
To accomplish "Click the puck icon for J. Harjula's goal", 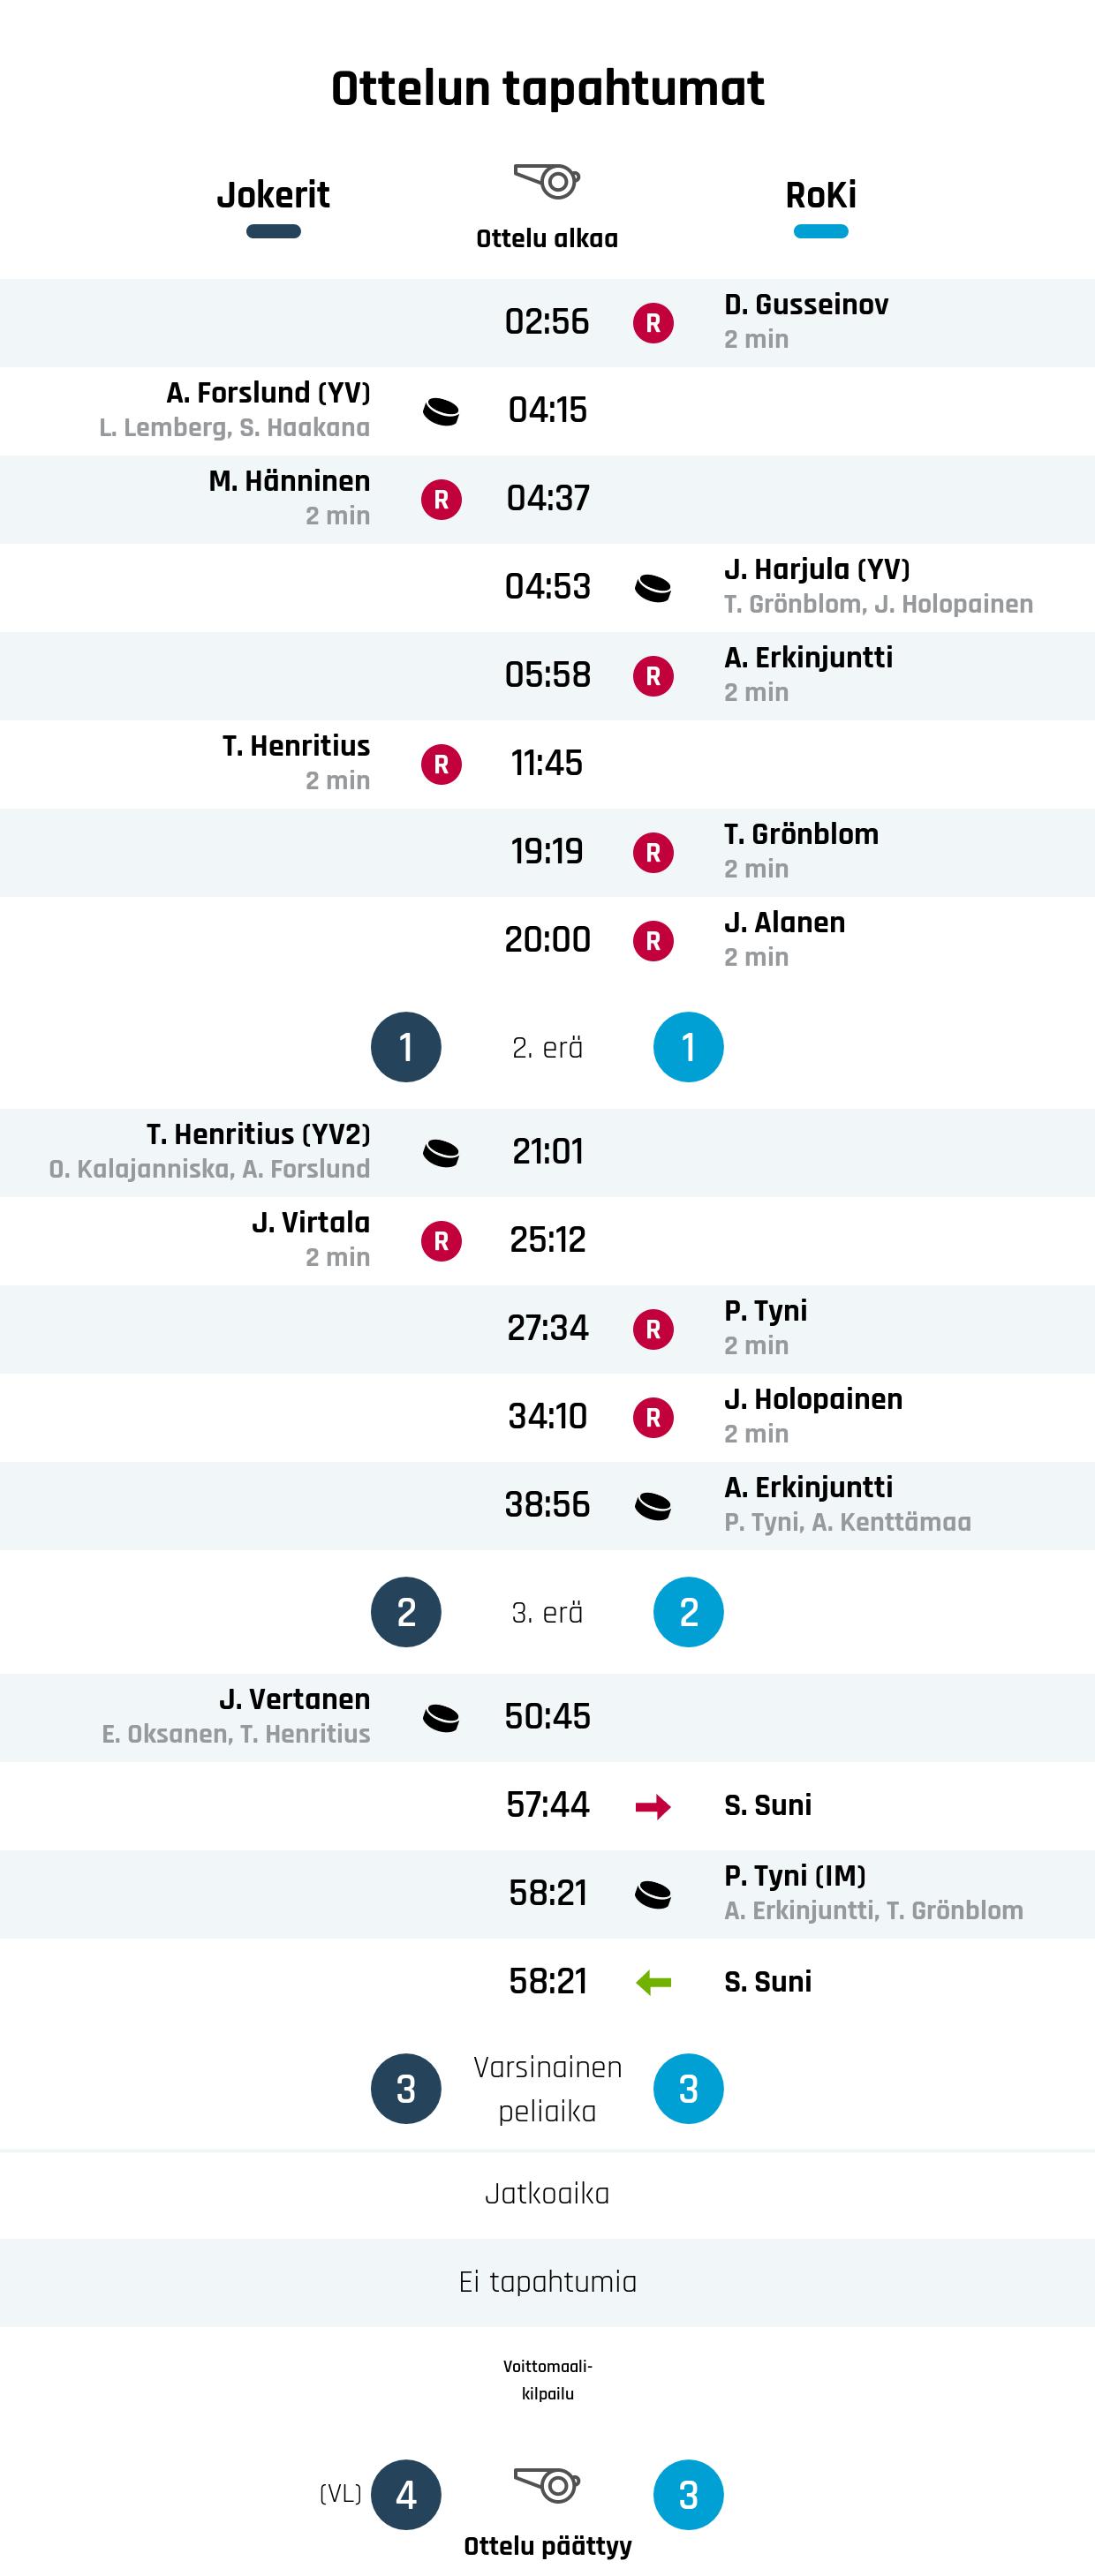I will click(653, 588).
